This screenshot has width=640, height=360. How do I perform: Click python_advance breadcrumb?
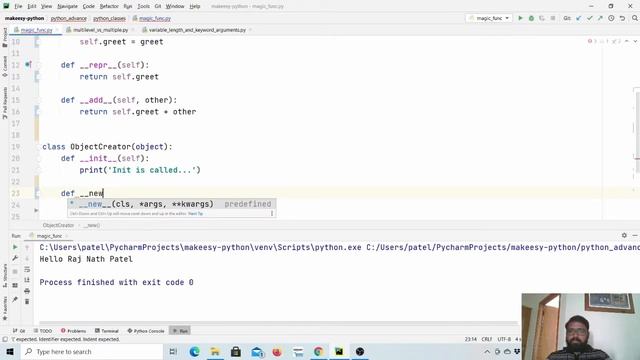[x=69, y=18]
